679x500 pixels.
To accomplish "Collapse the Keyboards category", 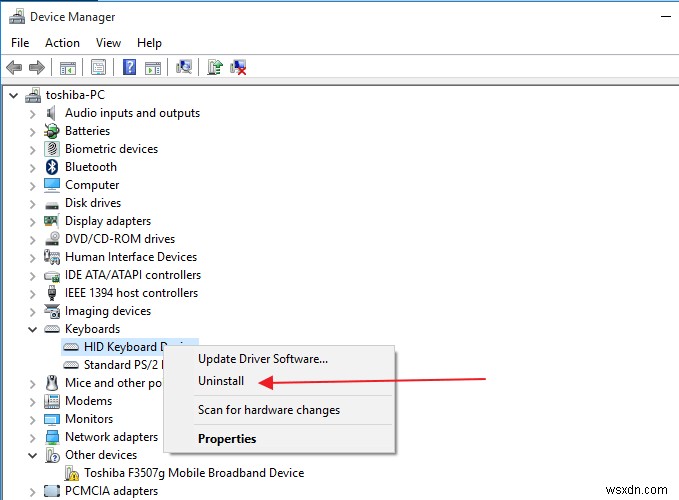I will pos(32,329).
